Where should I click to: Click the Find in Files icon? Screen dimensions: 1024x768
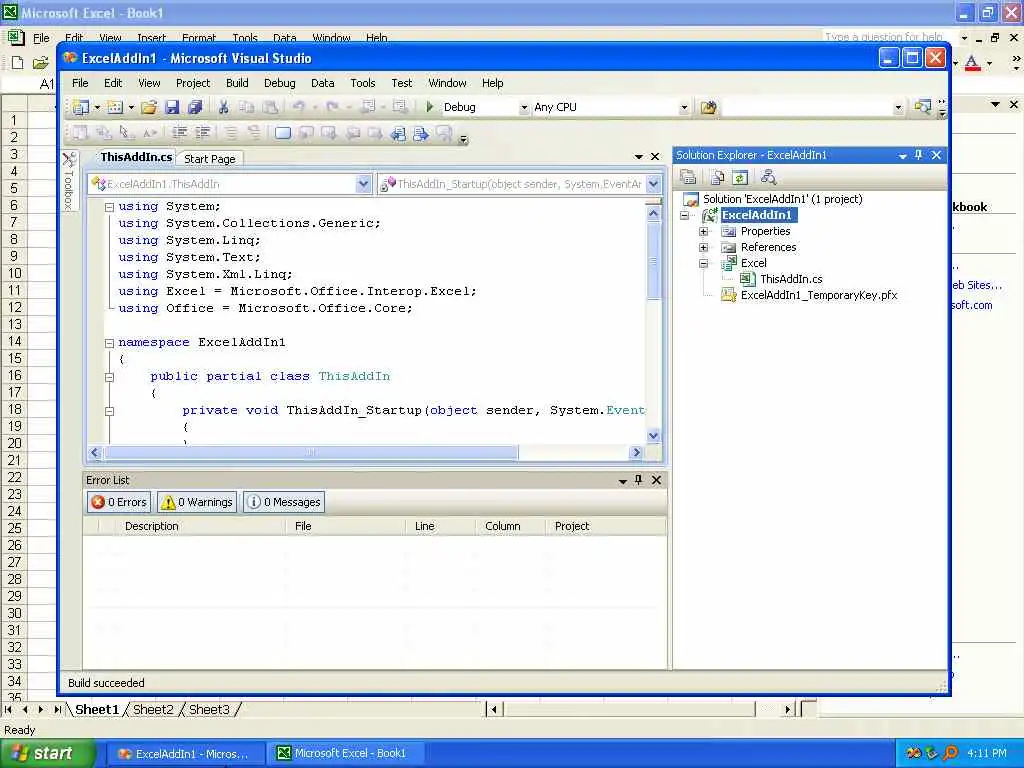pos(709,107)
